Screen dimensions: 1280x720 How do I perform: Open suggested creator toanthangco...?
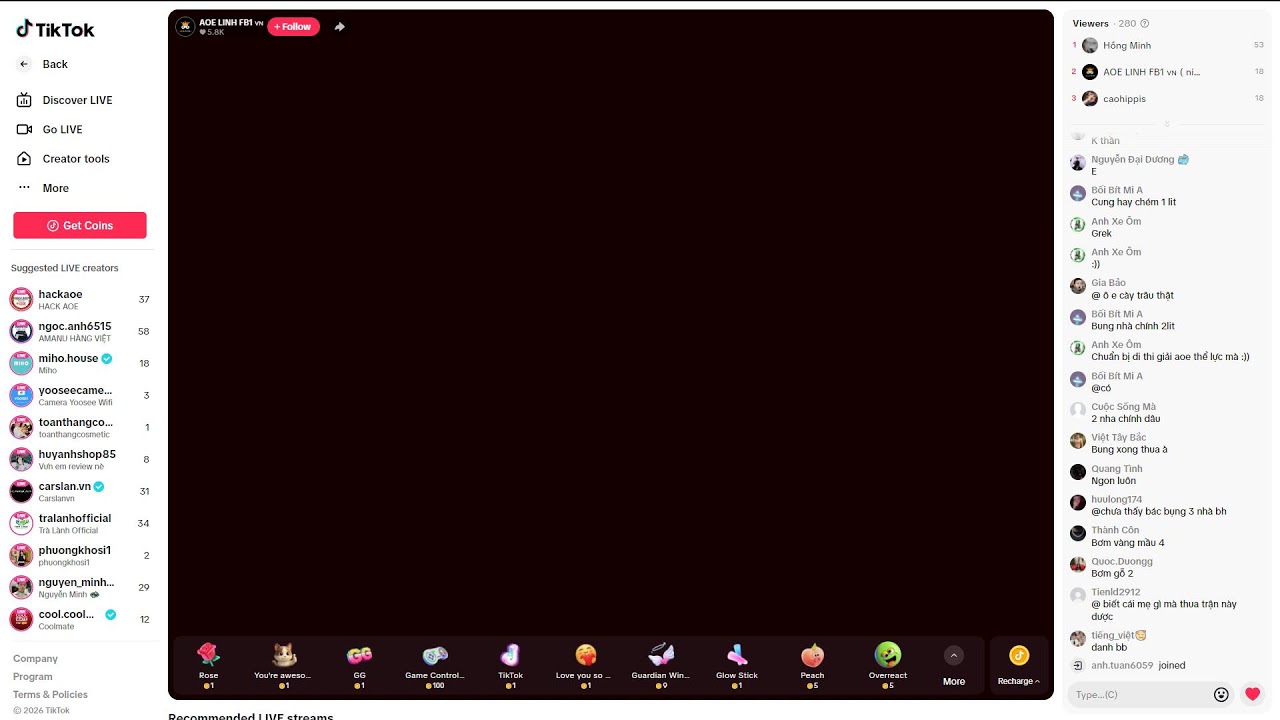(x=80, y=427)
